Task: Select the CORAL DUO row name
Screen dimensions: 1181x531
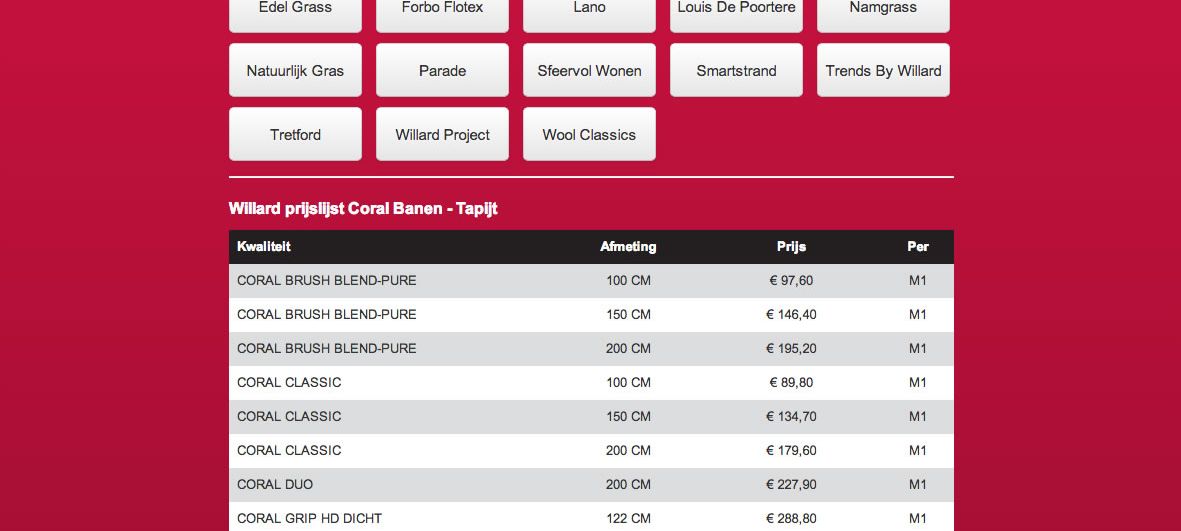Action: pos(275,484)
